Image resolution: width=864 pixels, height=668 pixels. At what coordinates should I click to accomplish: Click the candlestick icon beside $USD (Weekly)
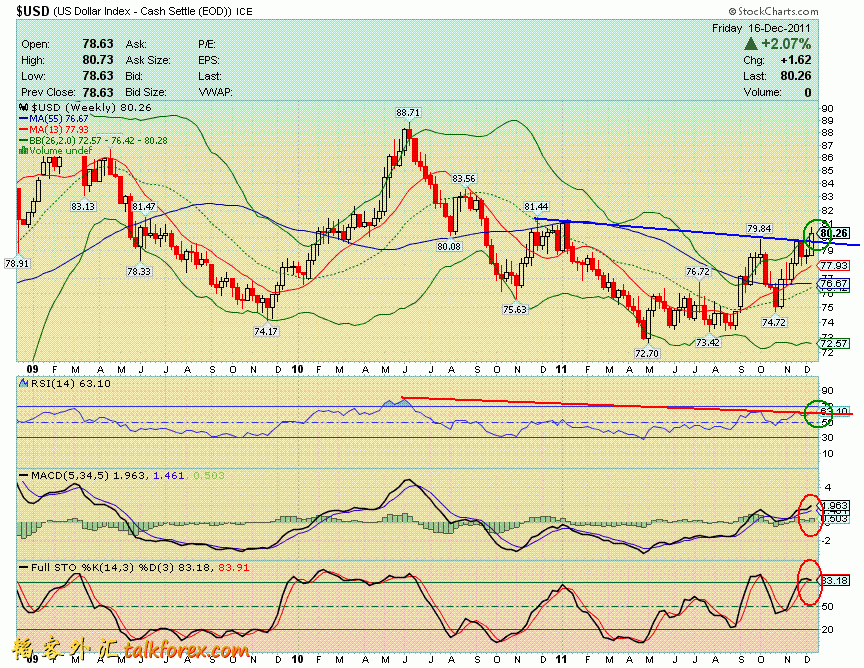click(x=23, y=107)
